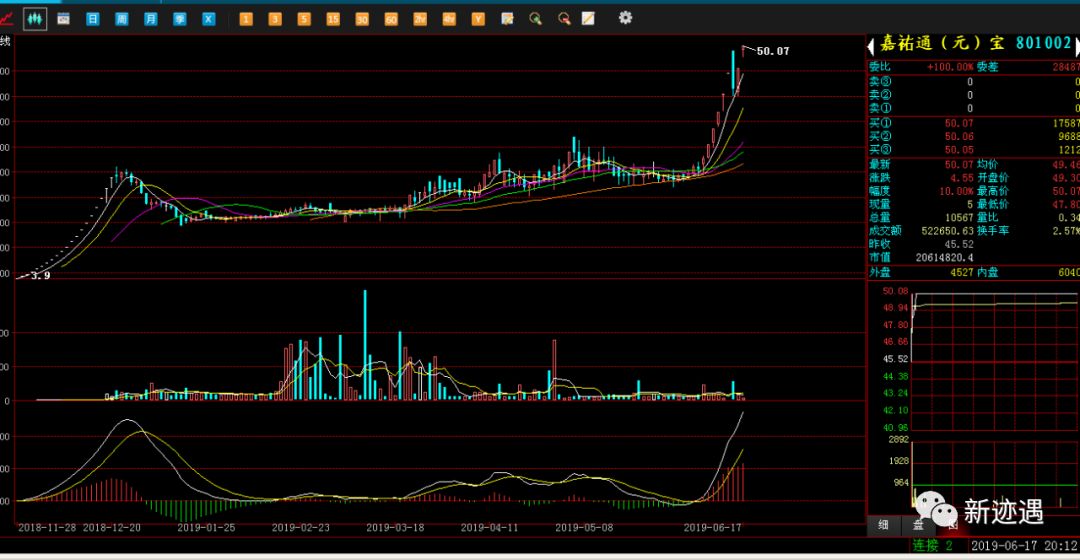Click the 2019-05-08 date on the time axis
This screenshot has width=1080, height=560.
pyautogui.click(x=583, y=528)
